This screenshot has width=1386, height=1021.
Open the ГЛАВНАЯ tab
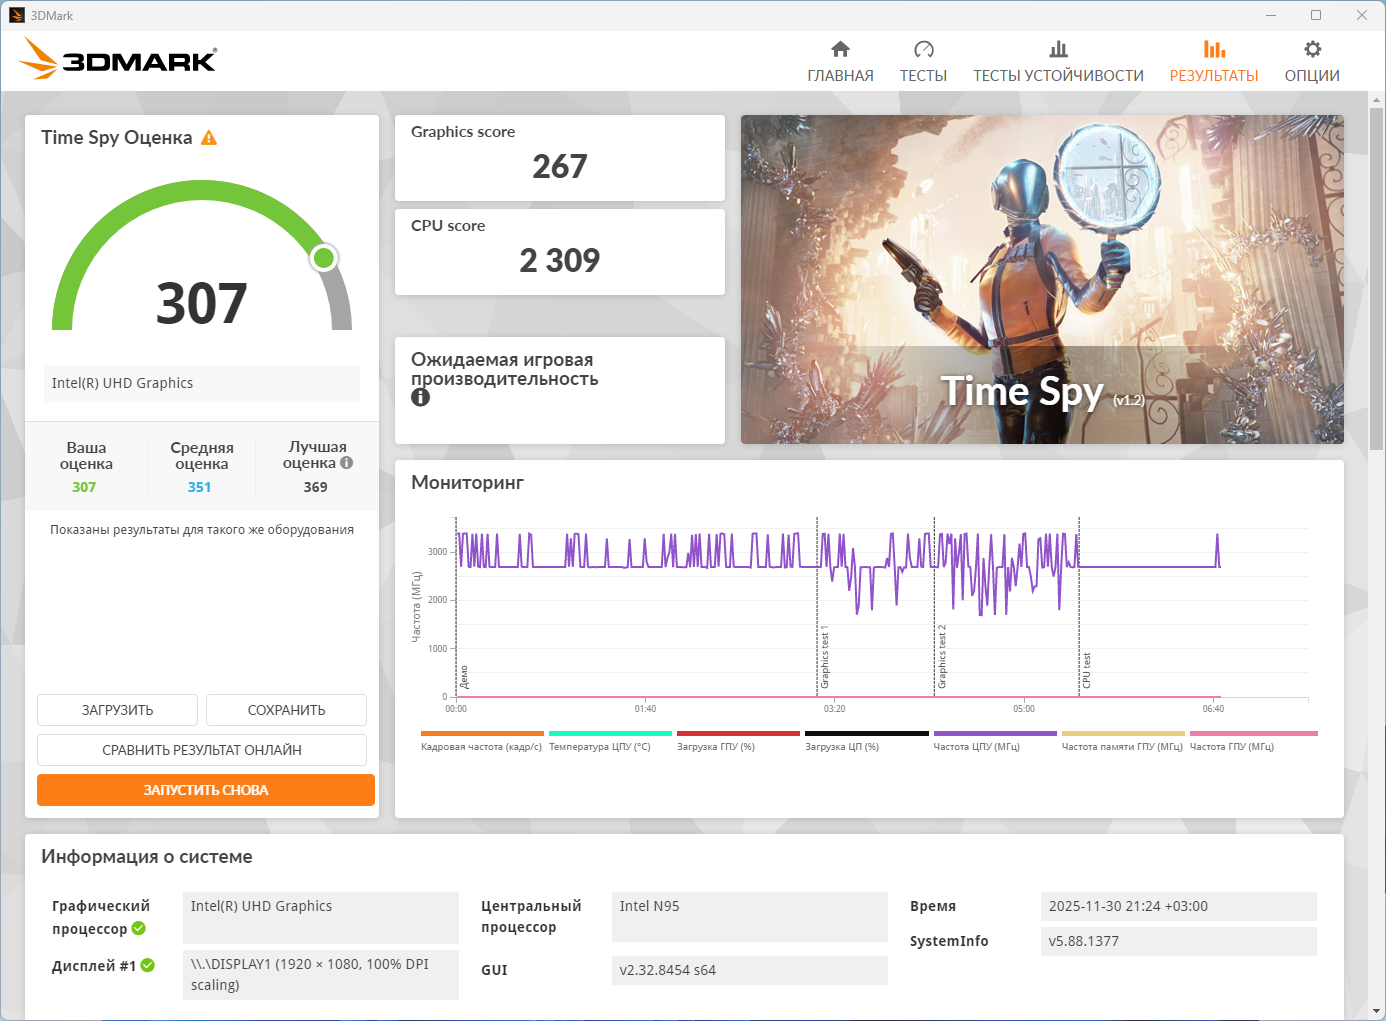click(x=840, y=75)
